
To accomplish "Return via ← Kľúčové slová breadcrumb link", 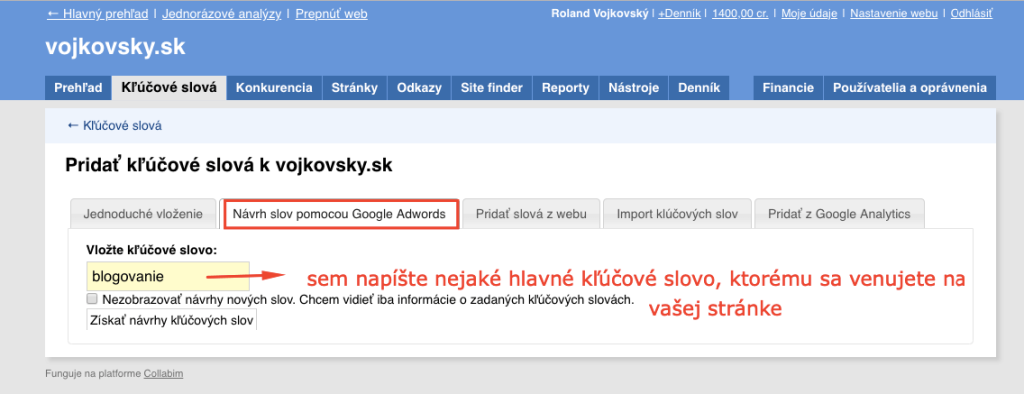I will 114,126.
